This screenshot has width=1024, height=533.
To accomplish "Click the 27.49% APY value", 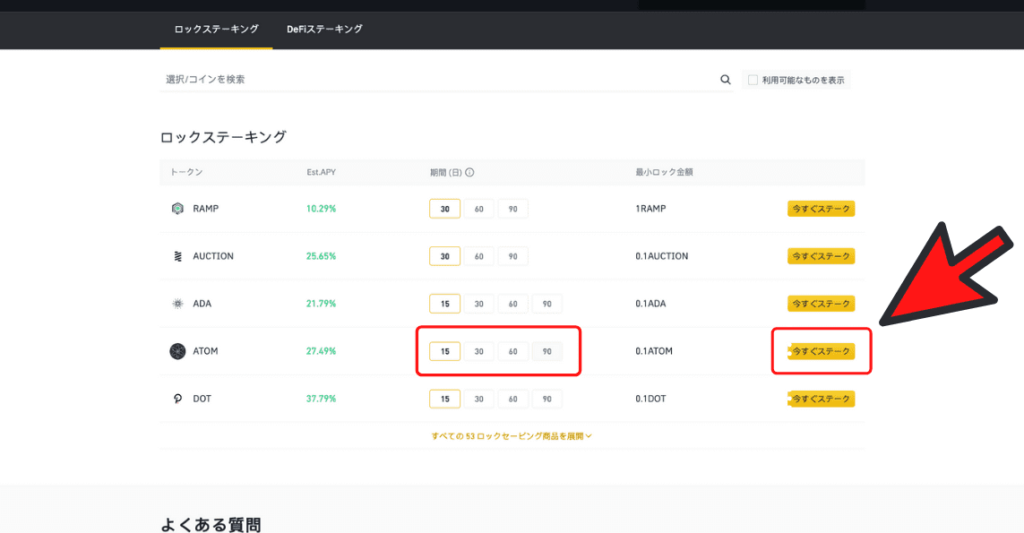I will pos(321,351).
